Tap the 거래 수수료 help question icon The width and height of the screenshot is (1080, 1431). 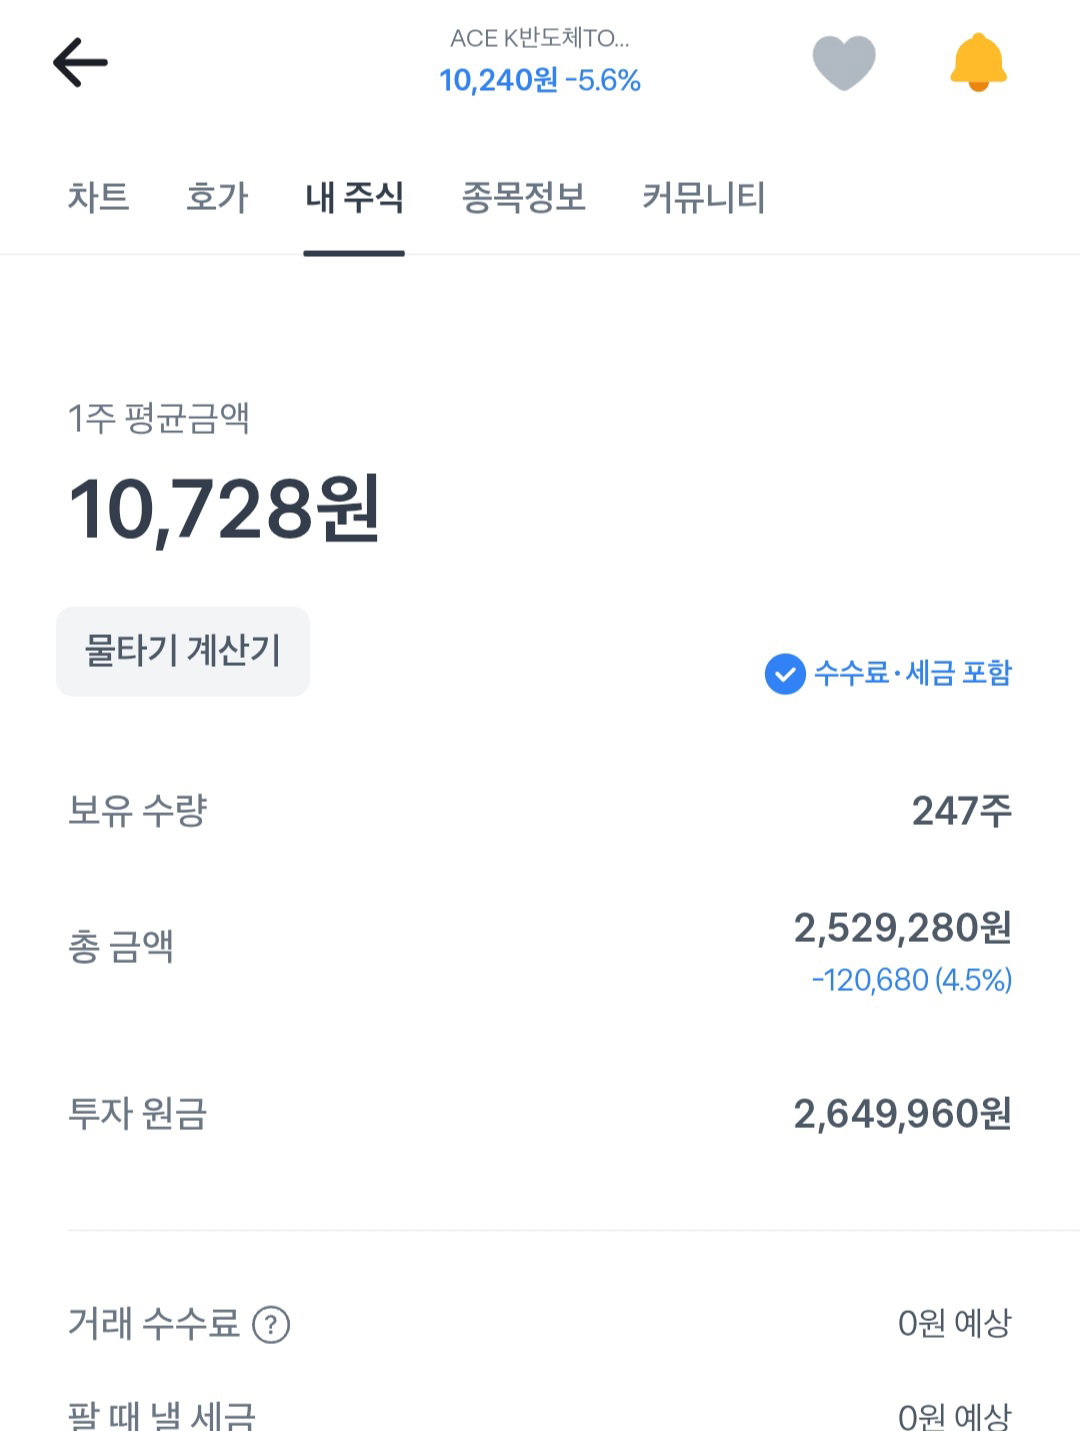coord(271,1324)
